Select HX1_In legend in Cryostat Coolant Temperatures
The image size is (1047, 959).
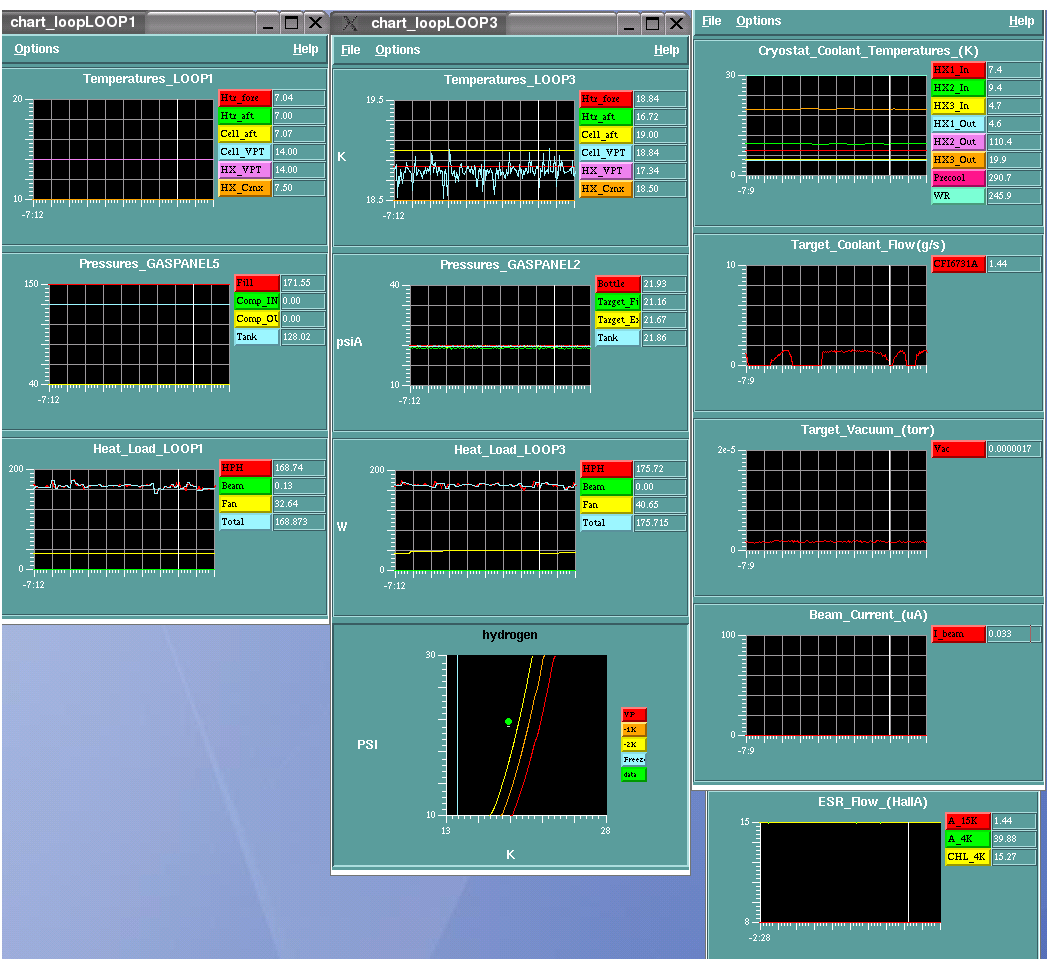click(x=958, y=70)
